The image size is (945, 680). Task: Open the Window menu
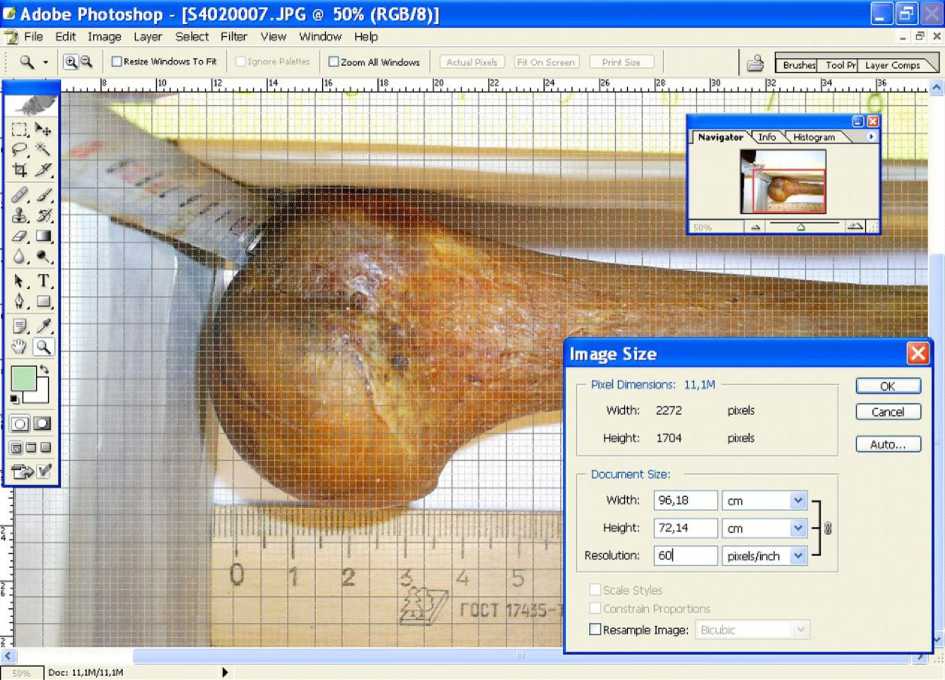coord(320,37)
